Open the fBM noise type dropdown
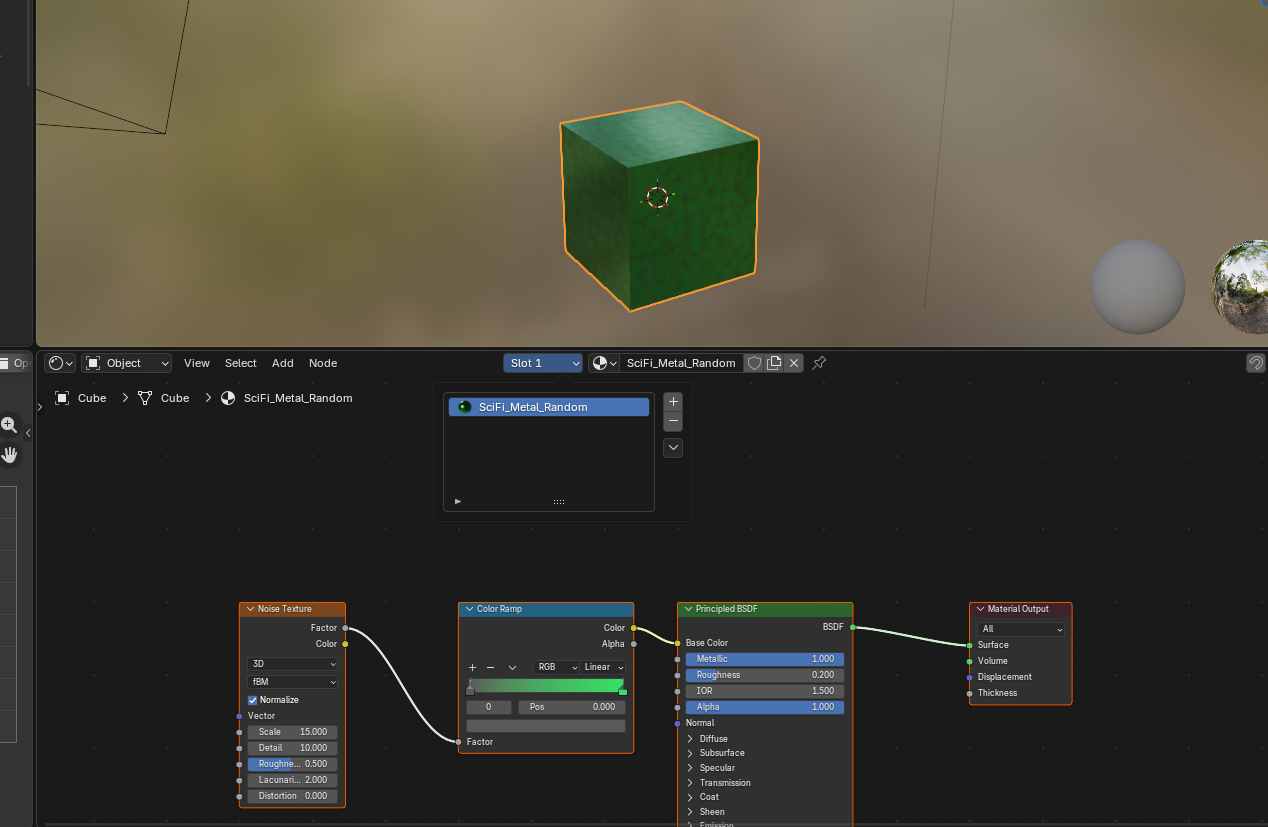1268x827 pixels. coord(292,682)
